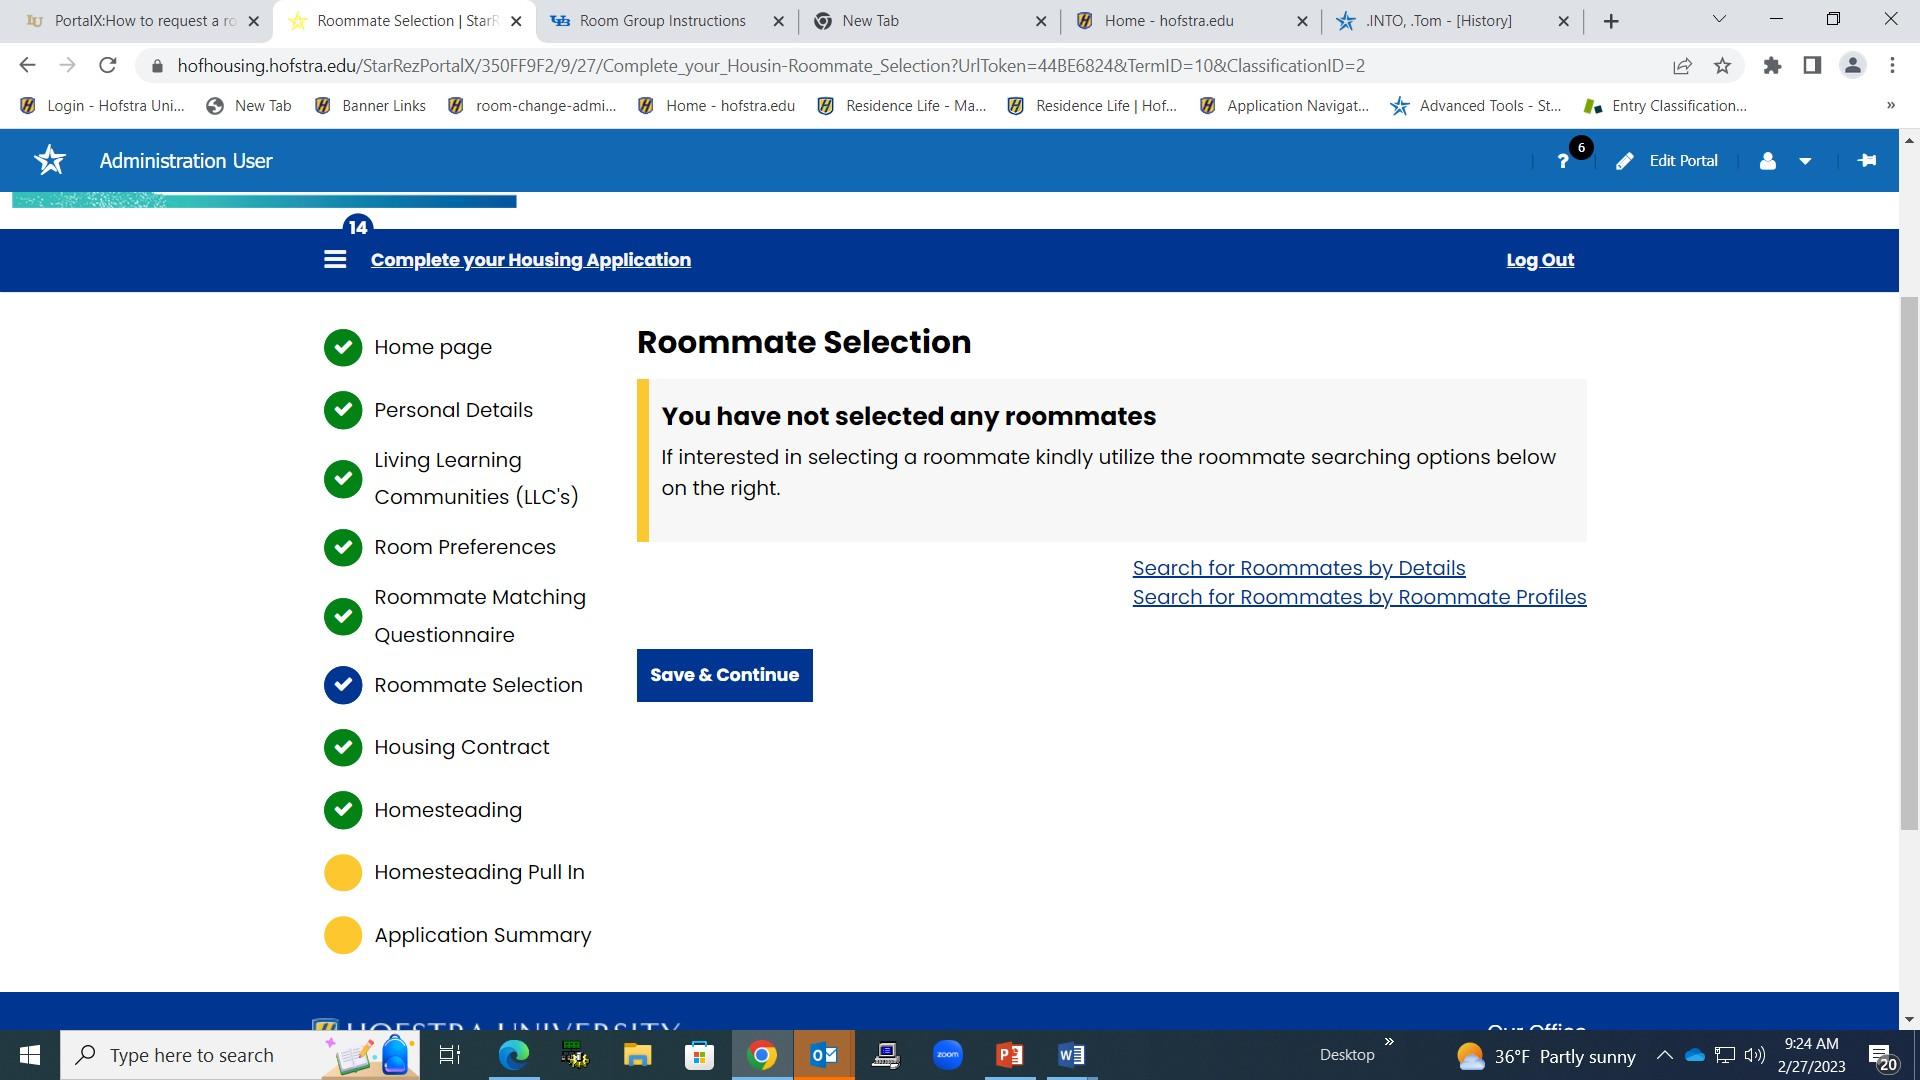1920x1080 pixels.
Task: Click the pin icon in portal header
Action: click(x=1866, y=161)
